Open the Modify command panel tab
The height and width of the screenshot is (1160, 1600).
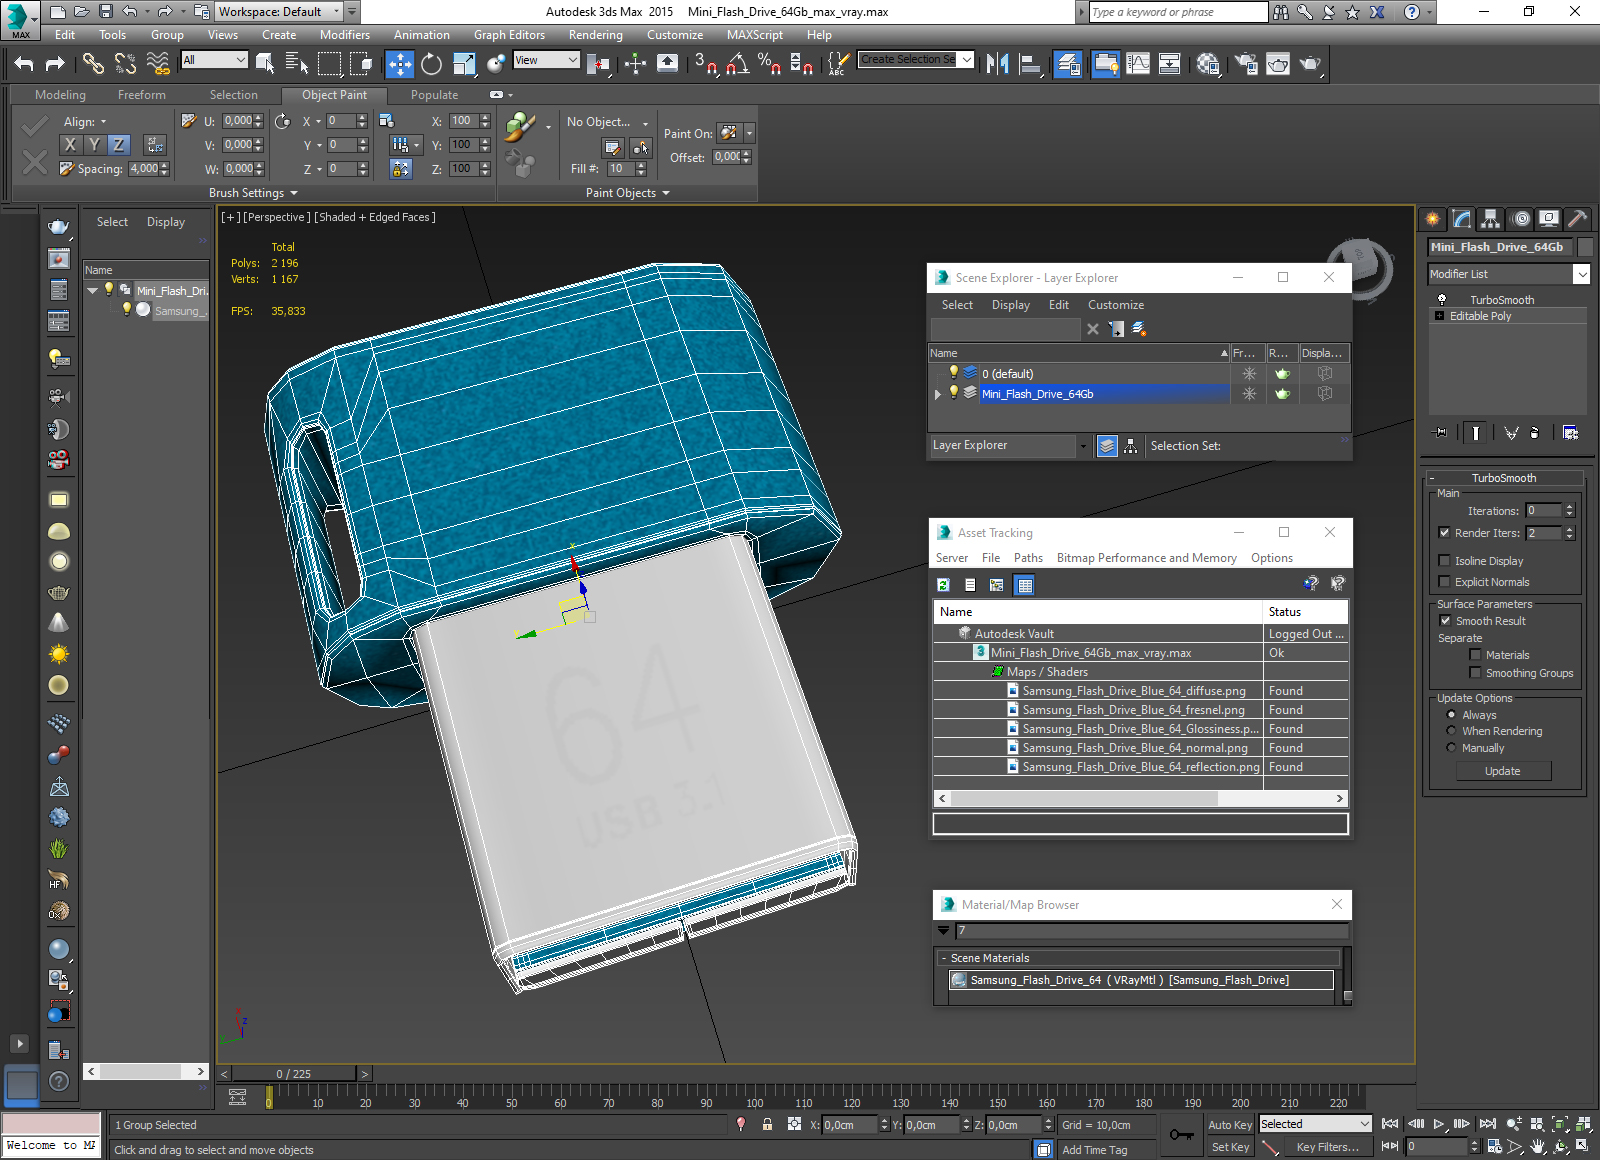pos(1462,218)
